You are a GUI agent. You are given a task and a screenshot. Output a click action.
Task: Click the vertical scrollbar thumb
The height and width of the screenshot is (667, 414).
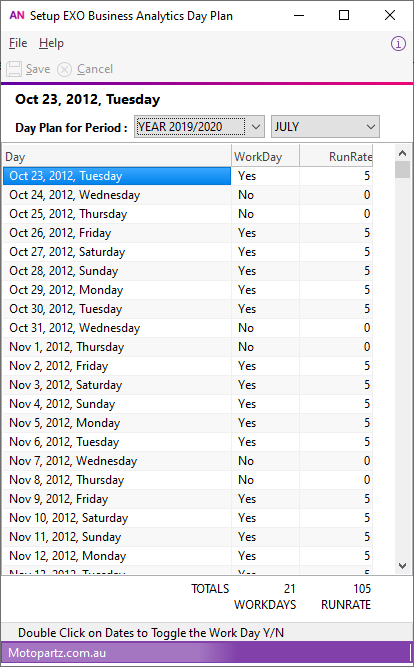point(403,170)
